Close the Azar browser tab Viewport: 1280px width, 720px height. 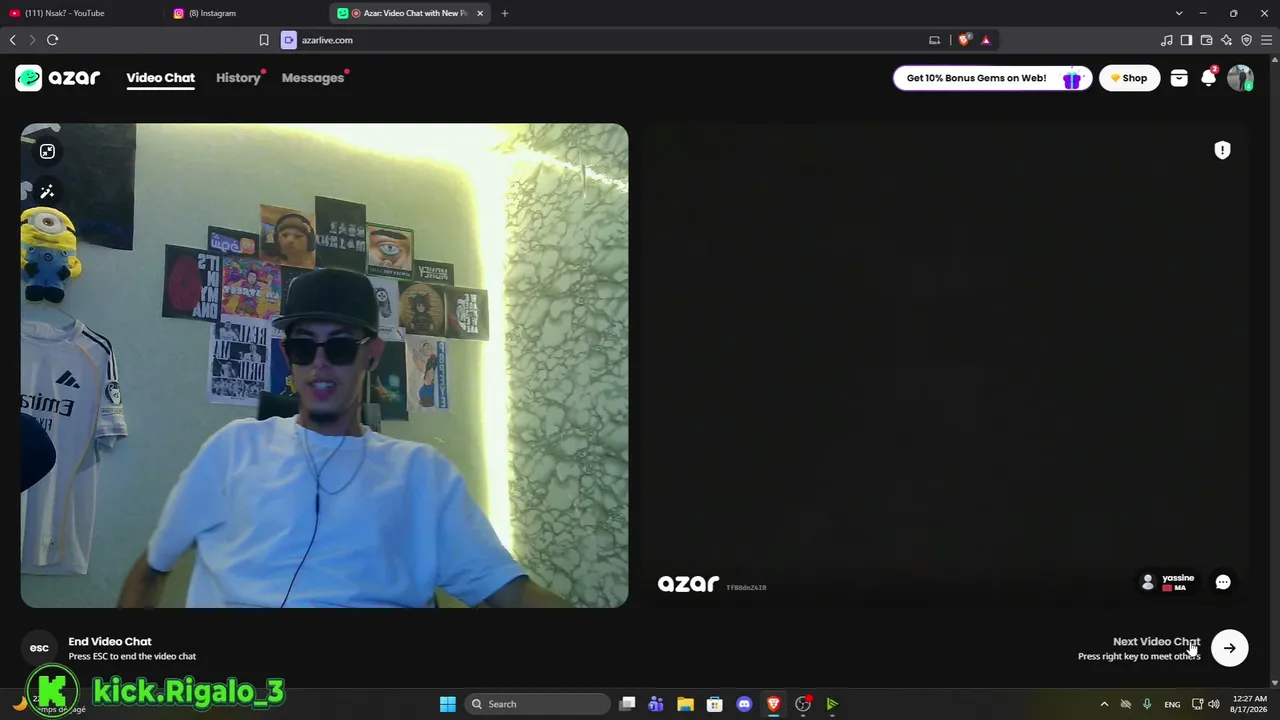point(480,13)
